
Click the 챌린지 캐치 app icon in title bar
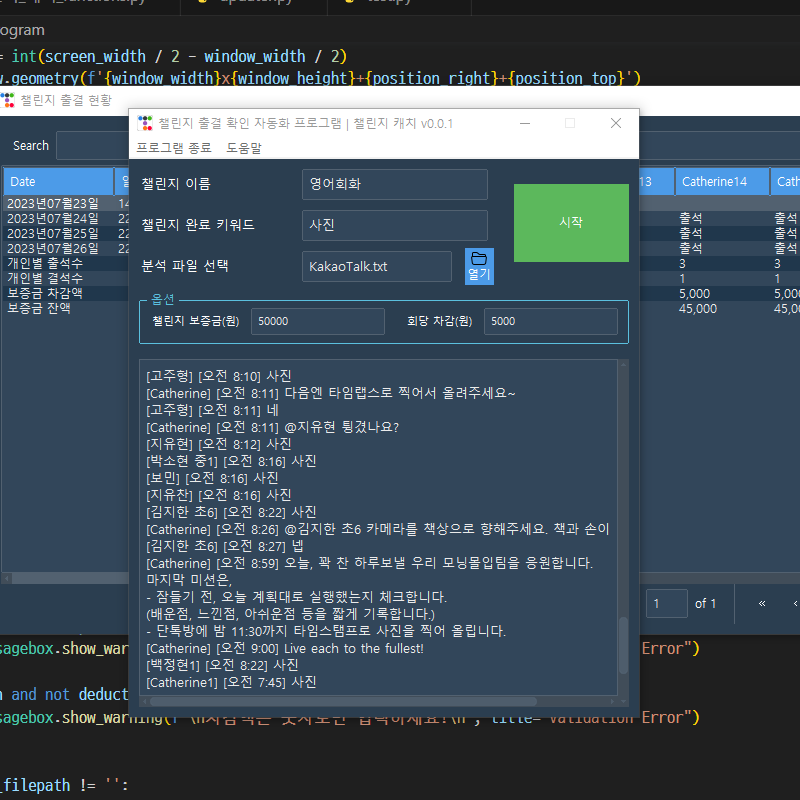click(x=146, y=123)
